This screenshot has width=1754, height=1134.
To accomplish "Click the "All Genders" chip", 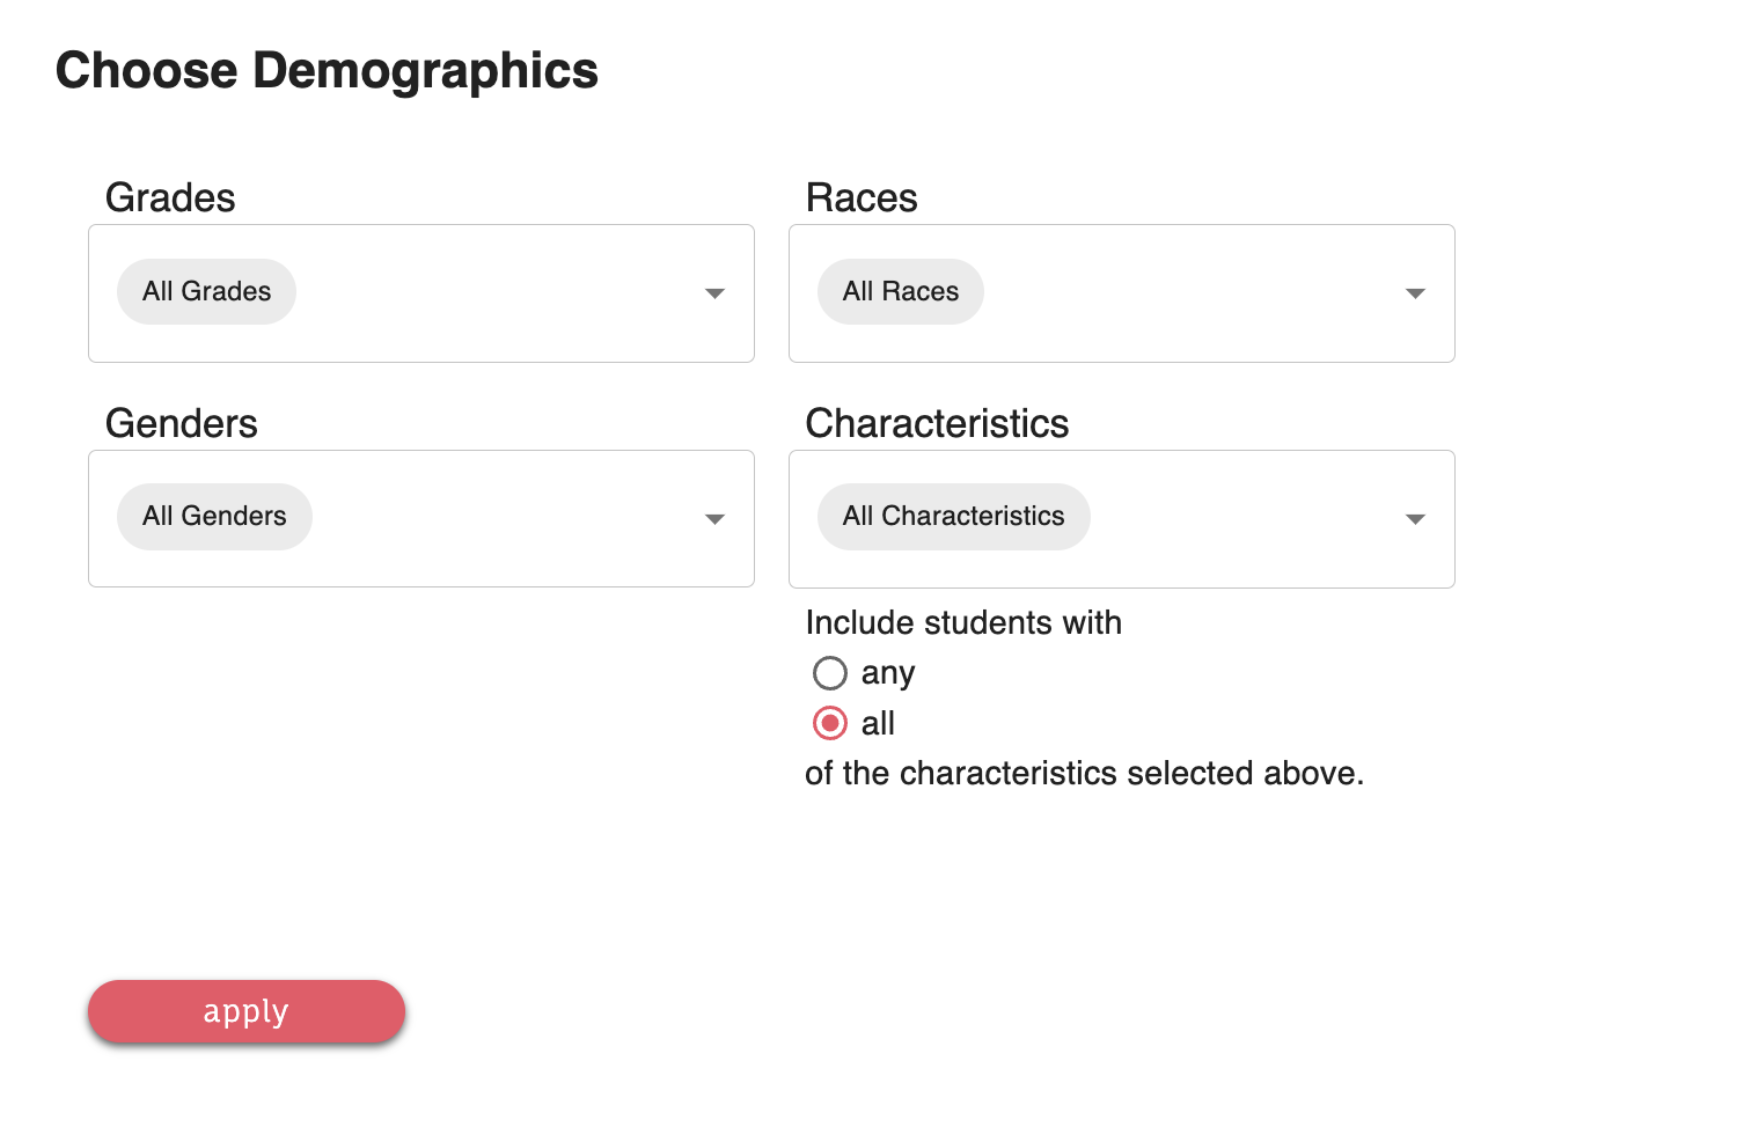I will point(214,516).
